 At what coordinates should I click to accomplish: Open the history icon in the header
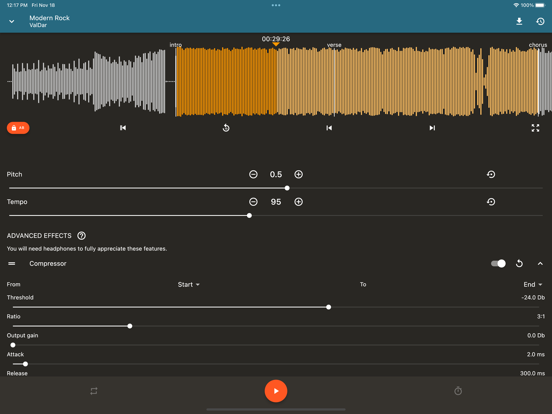coord(540,21)
